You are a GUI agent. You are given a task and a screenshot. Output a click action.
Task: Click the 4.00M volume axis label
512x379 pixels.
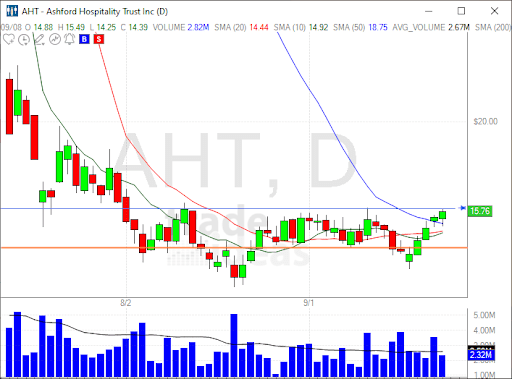[484, 330]
